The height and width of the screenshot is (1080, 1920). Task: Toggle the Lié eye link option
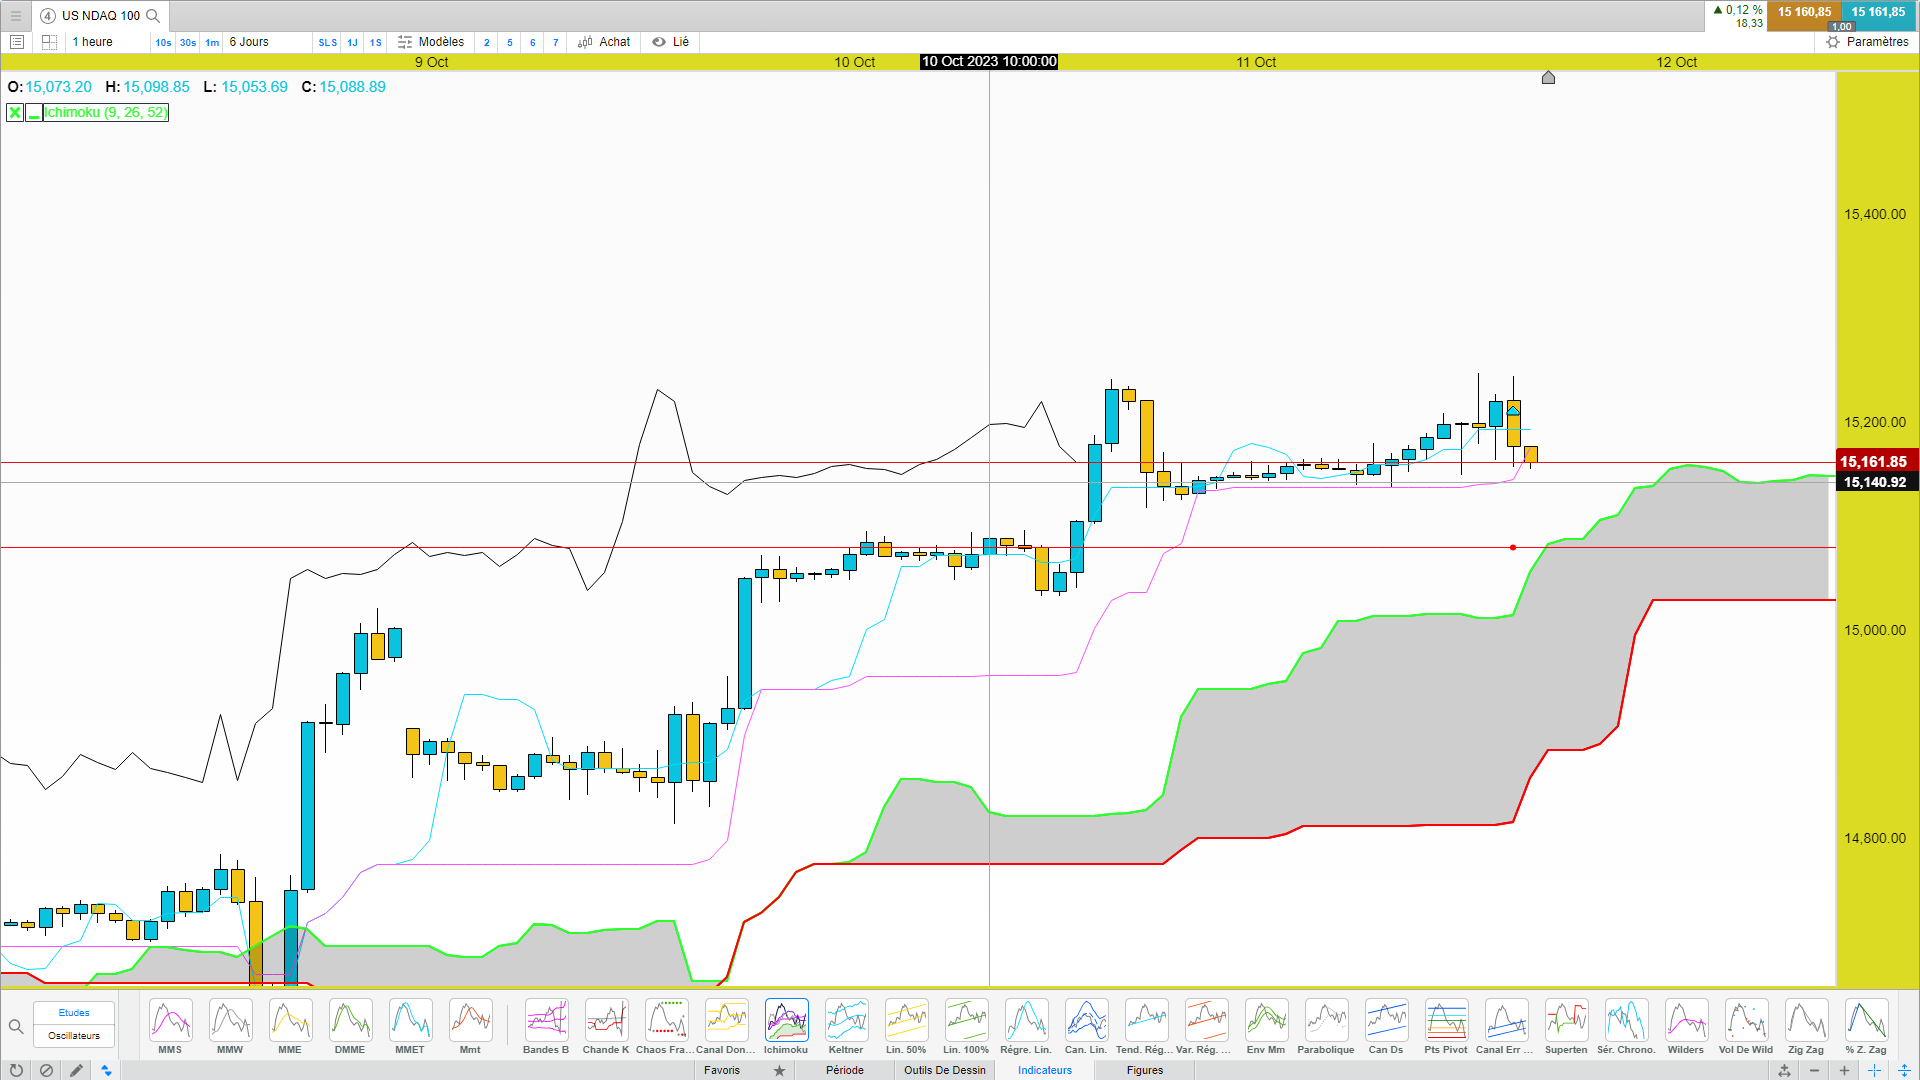click(x=671, y=42)
